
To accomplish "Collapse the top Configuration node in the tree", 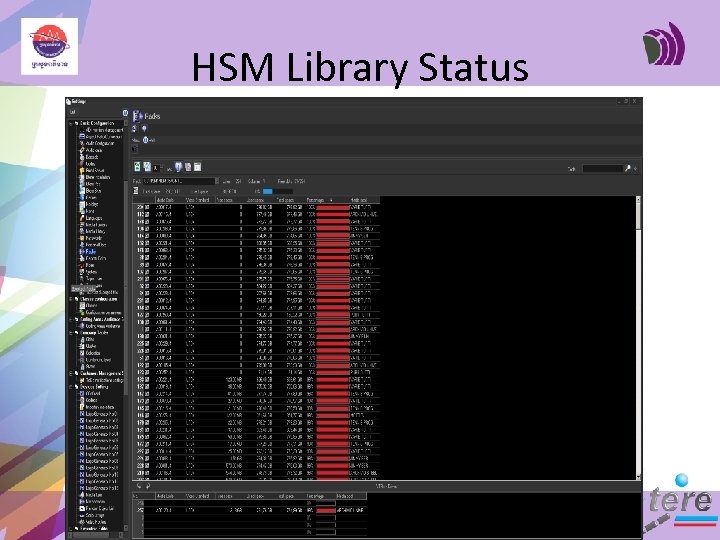I will tap(71, 123).
